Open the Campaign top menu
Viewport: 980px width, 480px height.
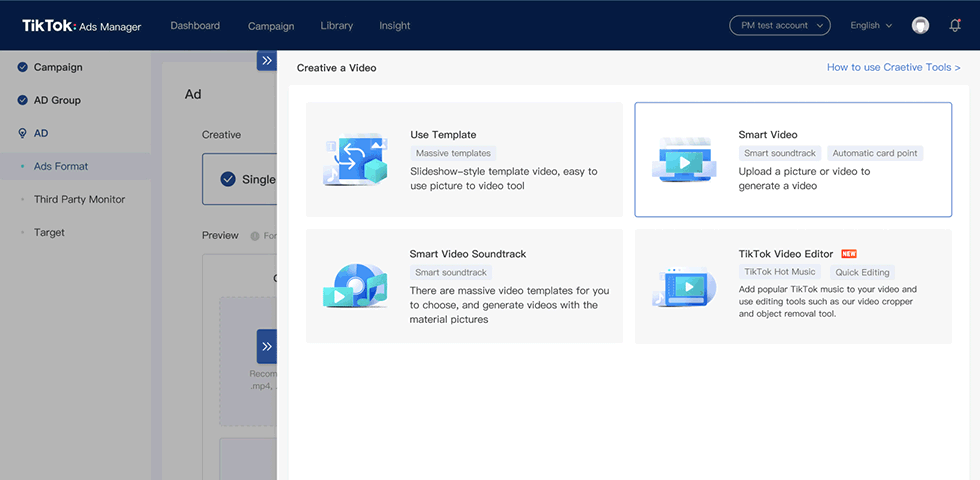[271, 26]
